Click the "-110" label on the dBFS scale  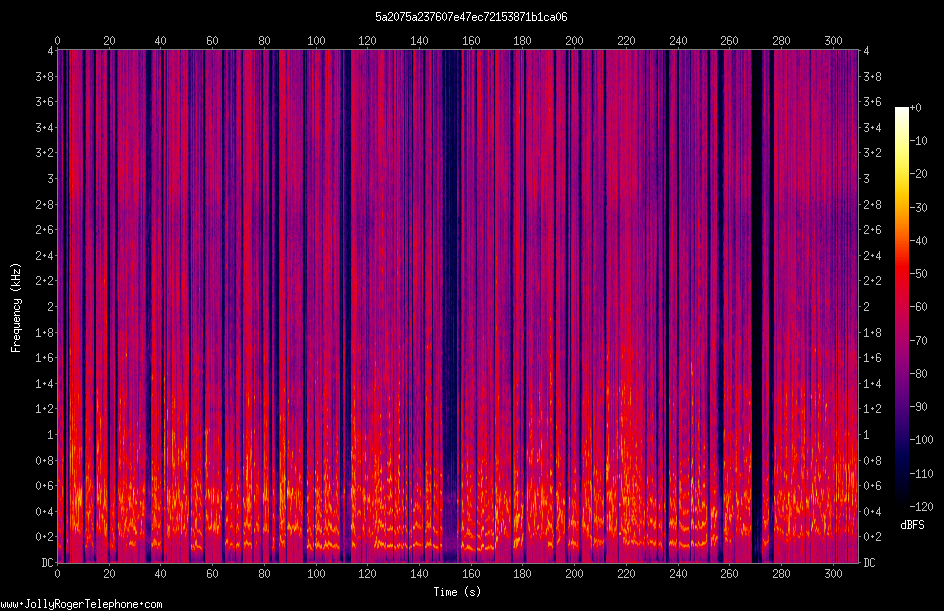pyautogui.click(x=921, y=474)
